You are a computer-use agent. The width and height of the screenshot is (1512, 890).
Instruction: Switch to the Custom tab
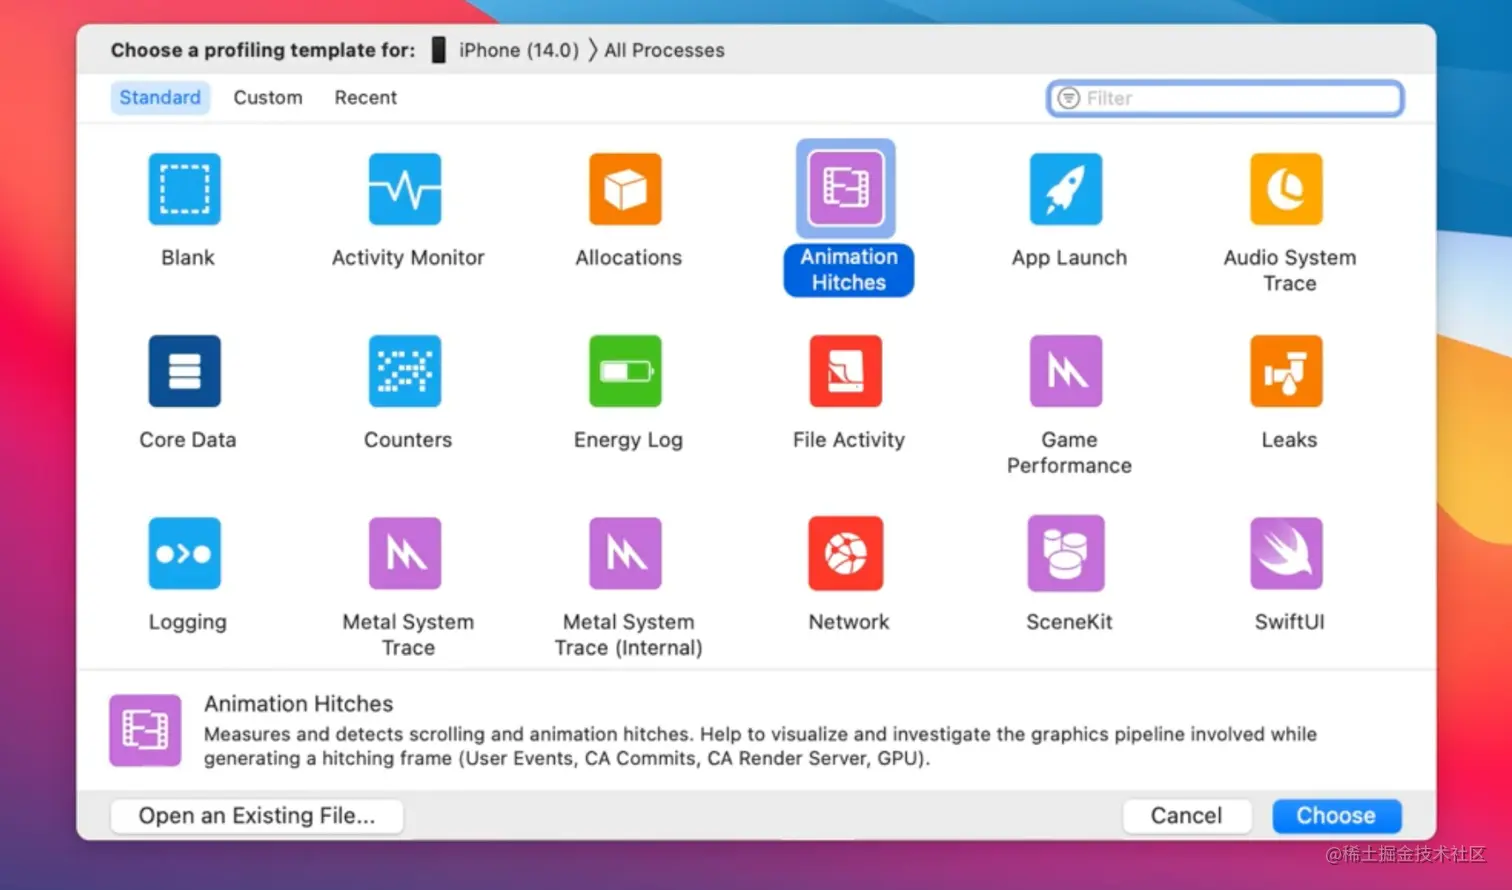coord(268,97)
